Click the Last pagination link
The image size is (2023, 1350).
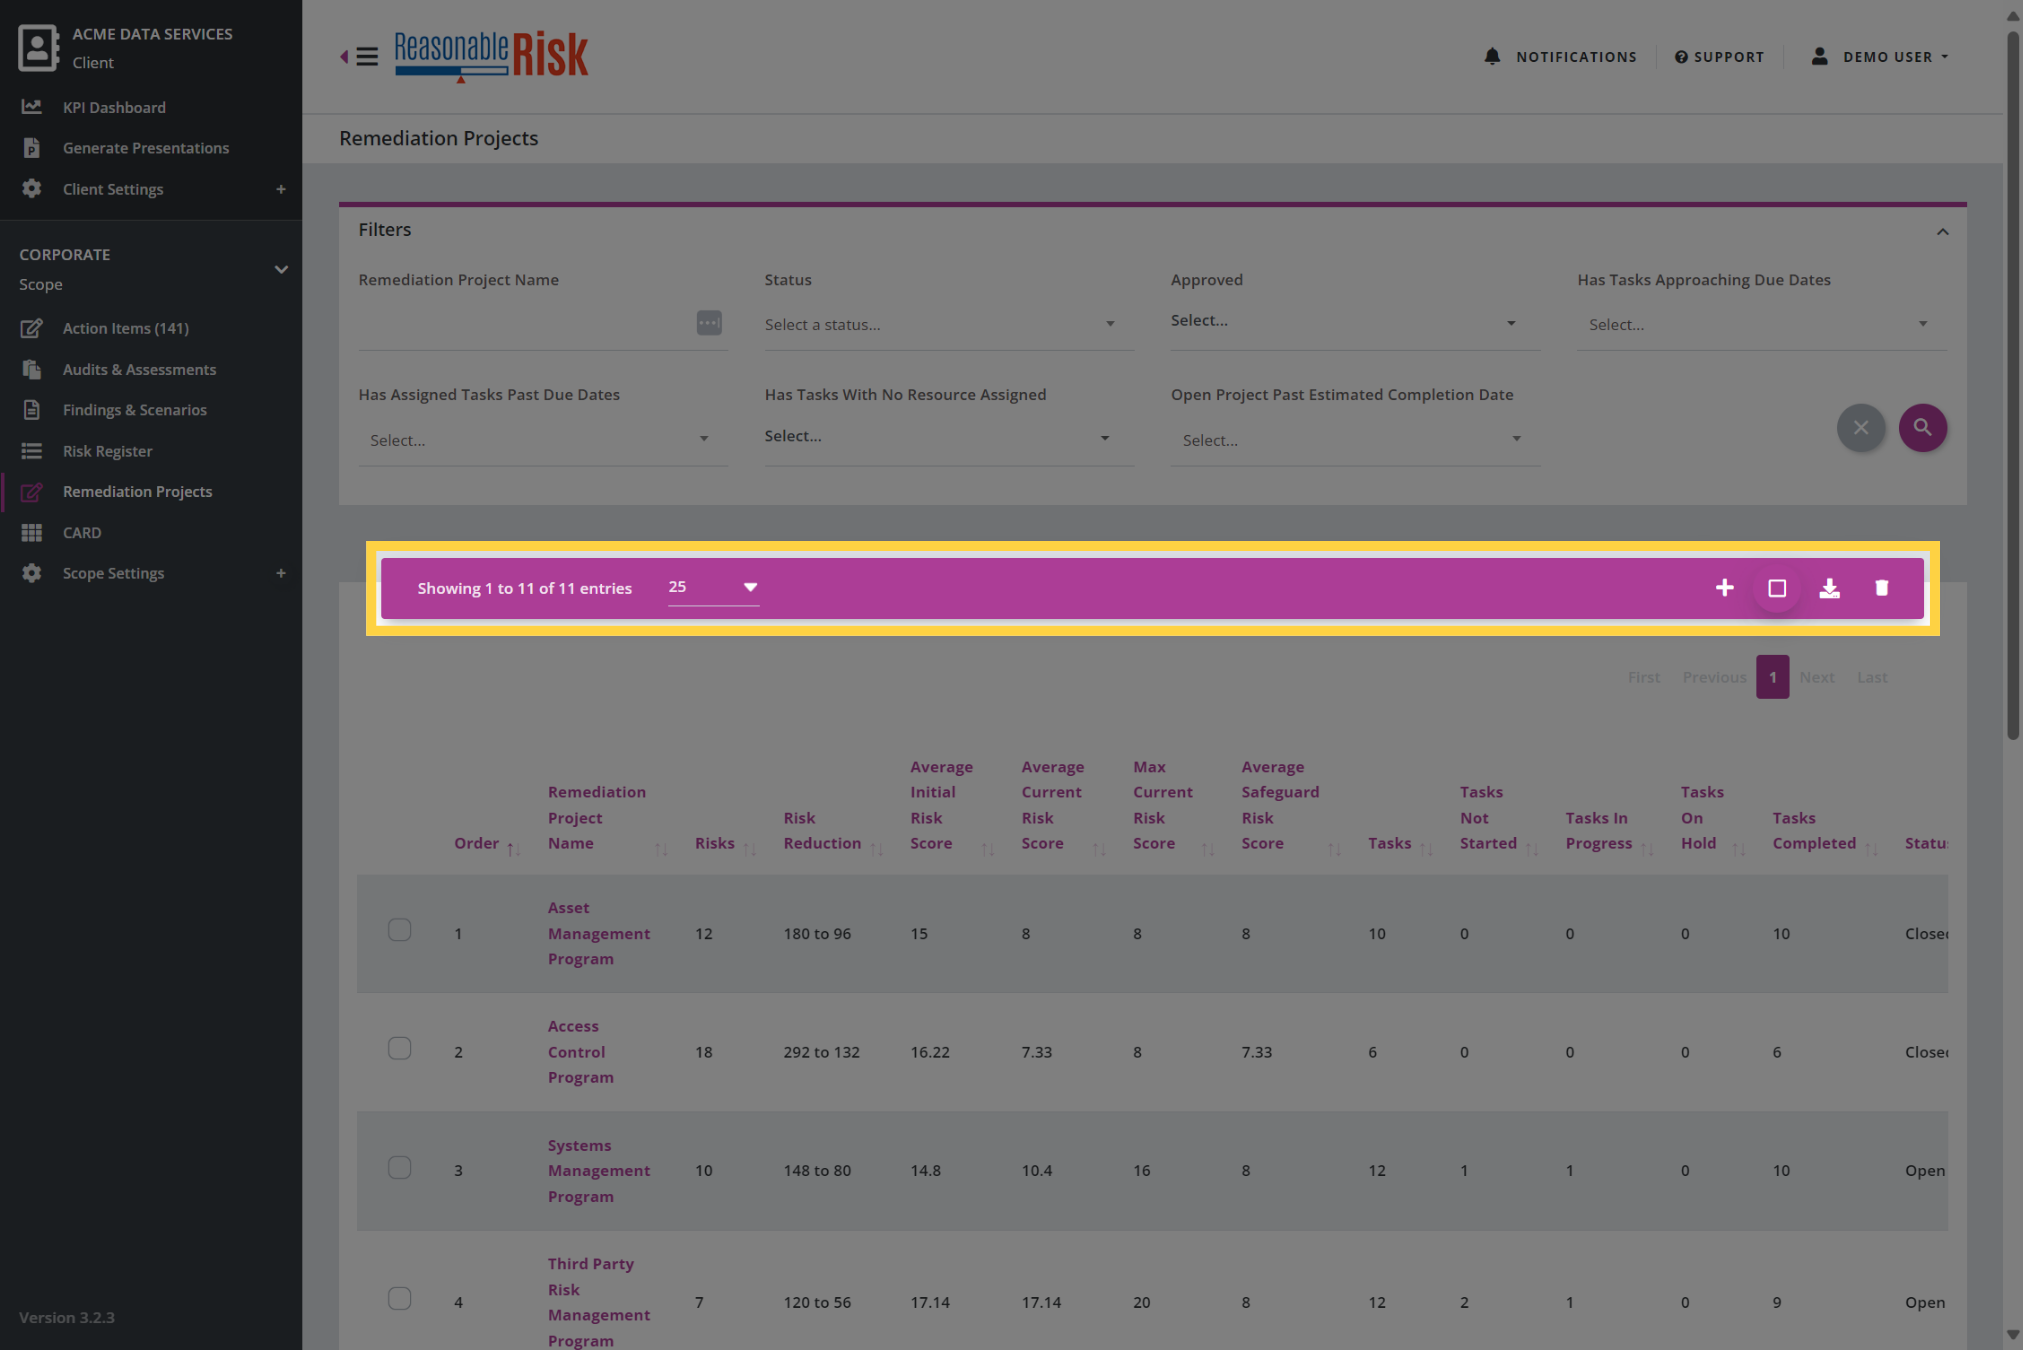click(1872, 677)
